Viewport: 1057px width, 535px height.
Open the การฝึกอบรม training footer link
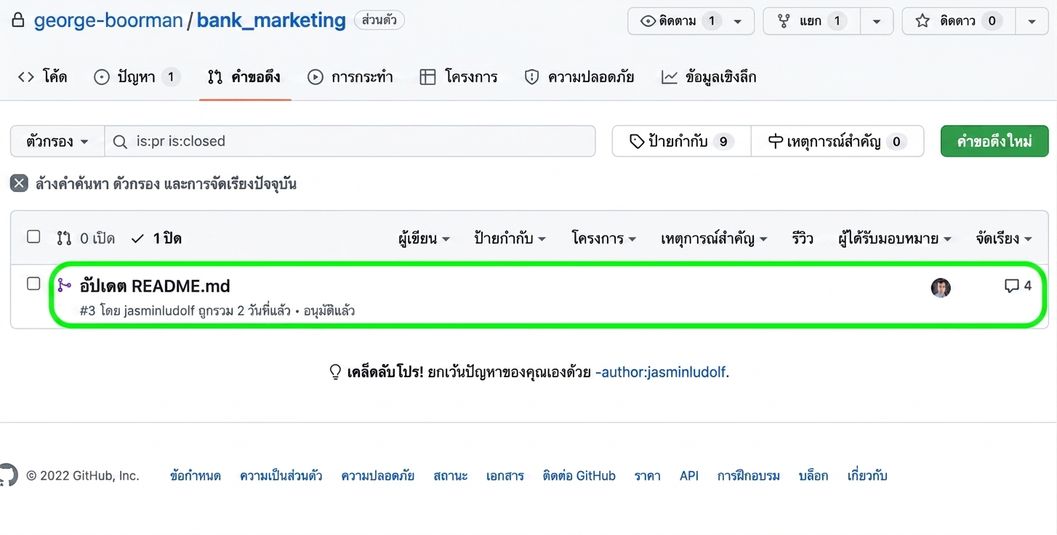point(748,476)
